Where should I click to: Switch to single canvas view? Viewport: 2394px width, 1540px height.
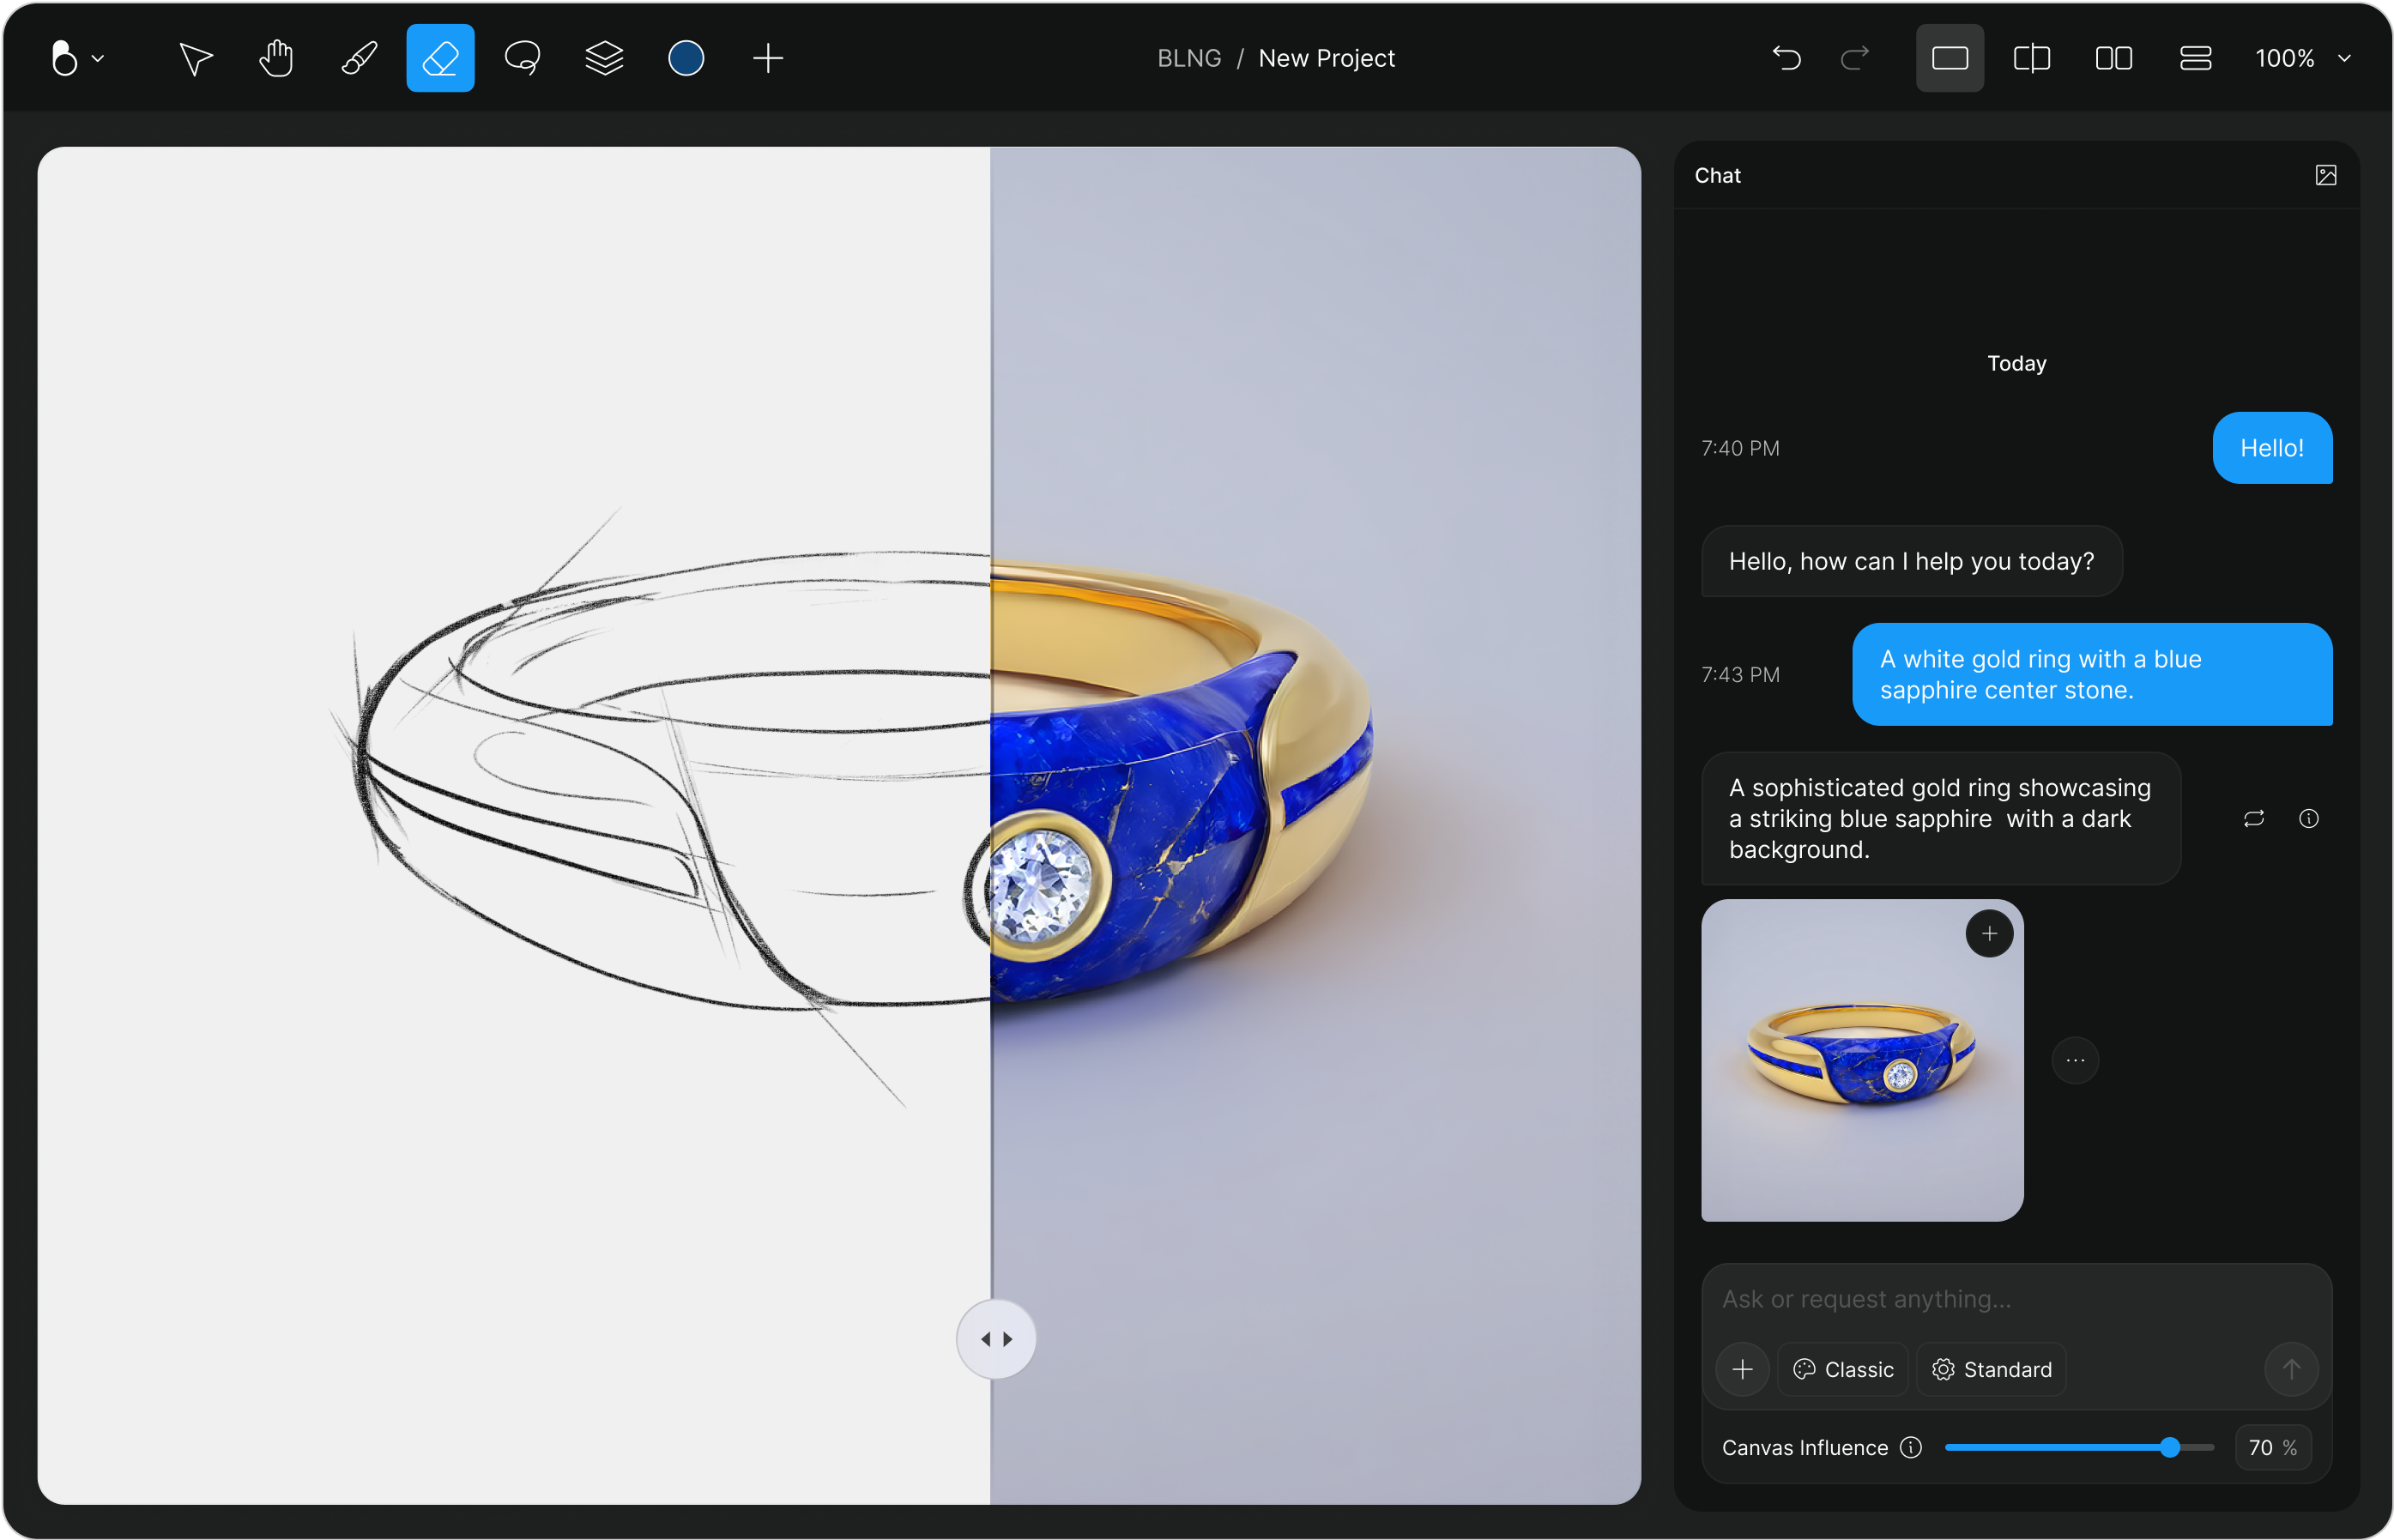(x=1949, y=58)
